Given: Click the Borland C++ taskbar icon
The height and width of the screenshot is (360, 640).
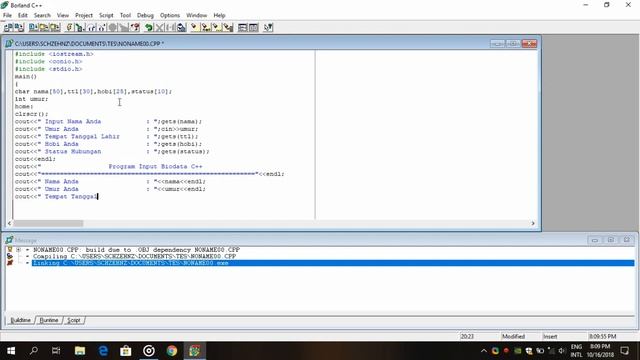Looking at the screenshot, I should pyautogui.click(x=195, y=351).
